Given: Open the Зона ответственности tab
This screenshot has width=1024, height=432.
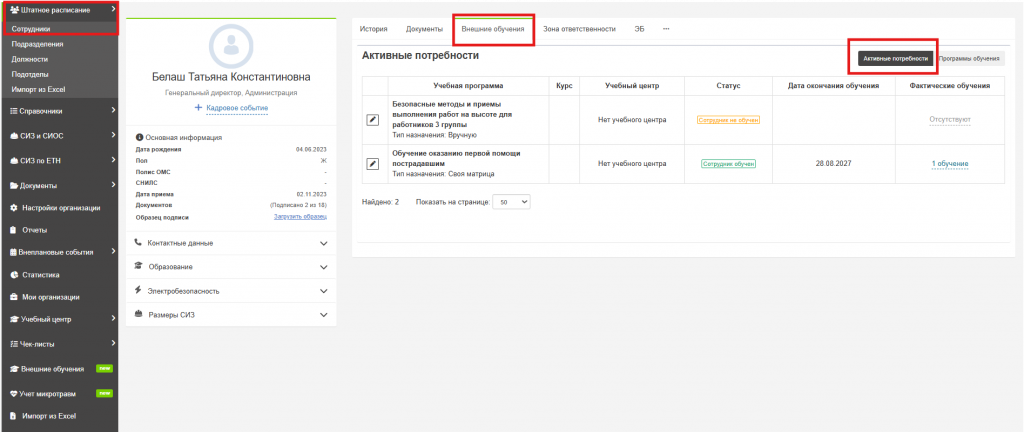Looking at the screenshot, I should (579, 29).
